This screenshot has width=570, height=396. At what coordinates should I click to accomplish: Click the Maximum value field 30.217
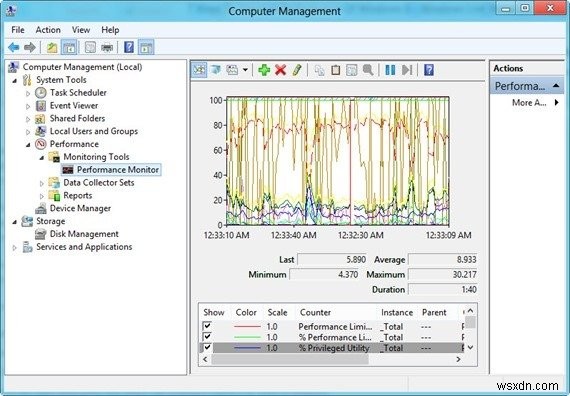coord(442,275)
